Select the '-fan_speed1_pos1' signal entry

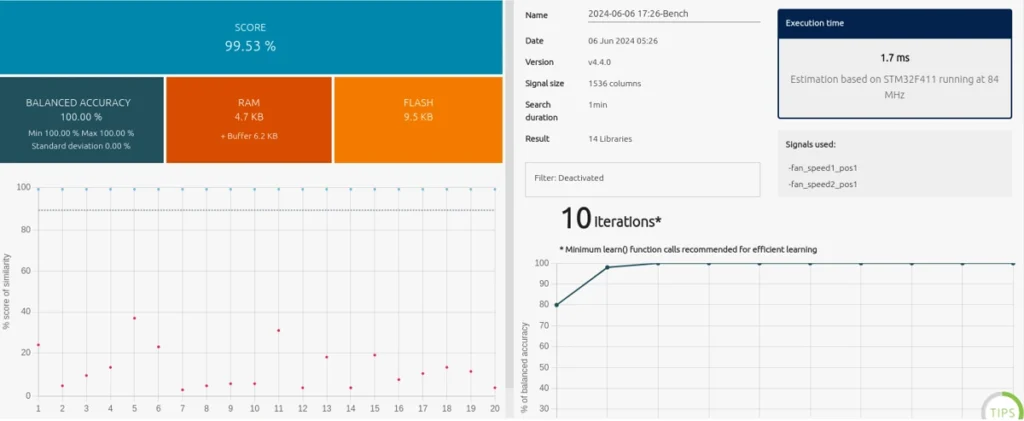point(822,168)
